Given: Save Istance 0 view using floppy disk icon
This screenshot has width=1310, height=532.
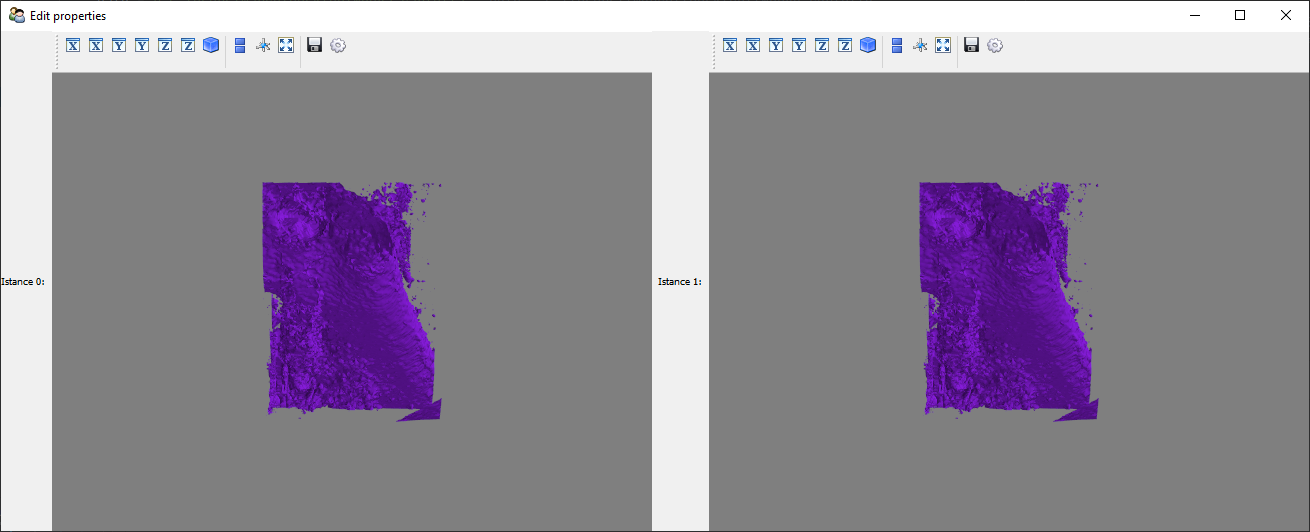Looking at the screenshot, I should tap(315, 45).
